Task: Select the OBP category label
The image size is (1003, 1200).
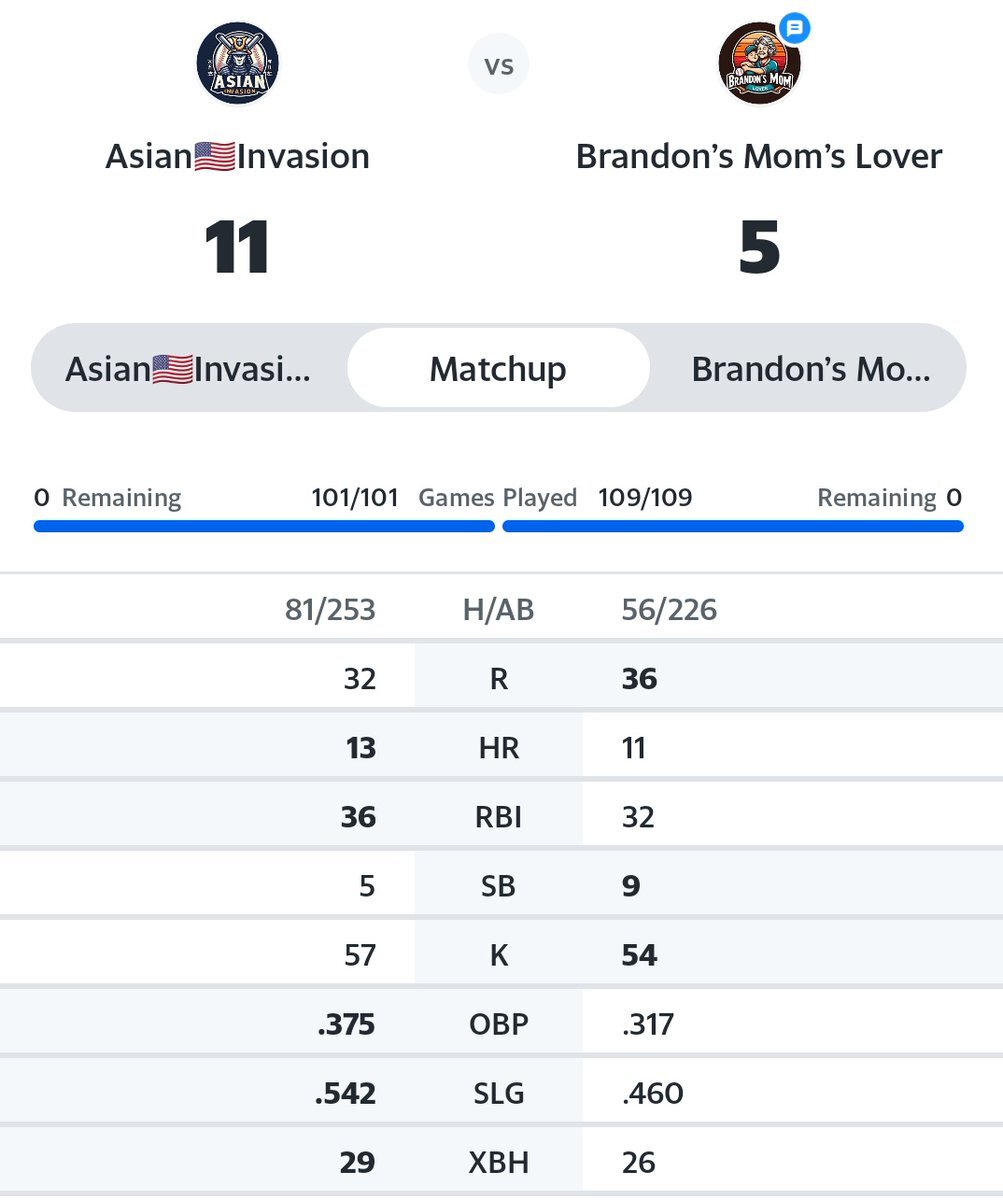Action: 498,1024
